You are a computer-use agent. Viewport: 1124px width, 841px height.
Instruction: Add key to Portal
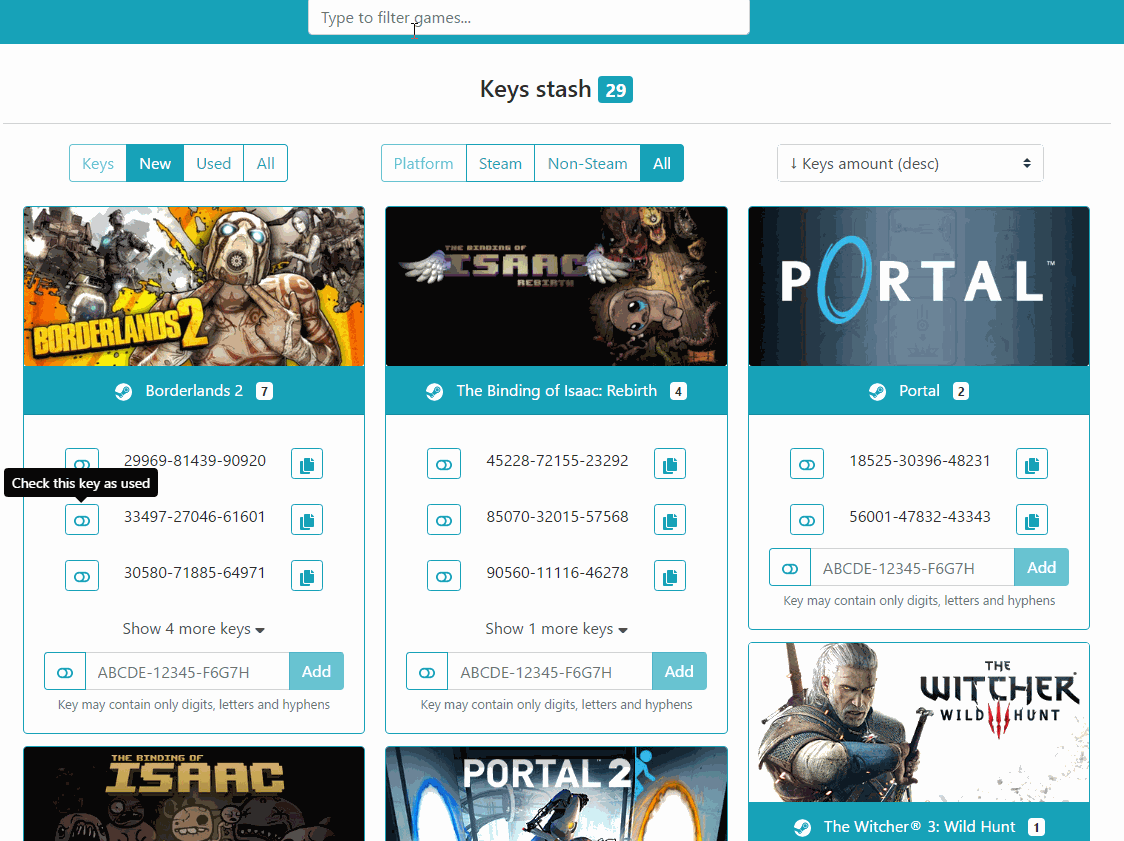(1042, 567)
